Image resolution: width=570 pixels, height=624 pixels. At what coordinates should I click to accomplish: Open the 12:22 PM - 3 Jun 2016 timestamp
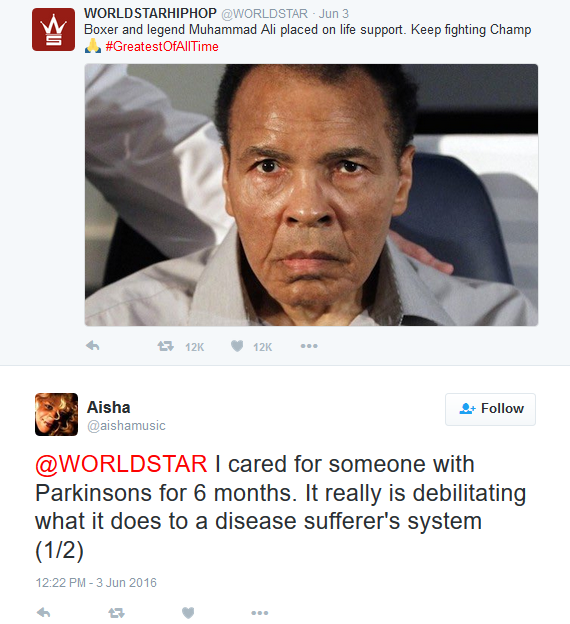coord(96,583)
